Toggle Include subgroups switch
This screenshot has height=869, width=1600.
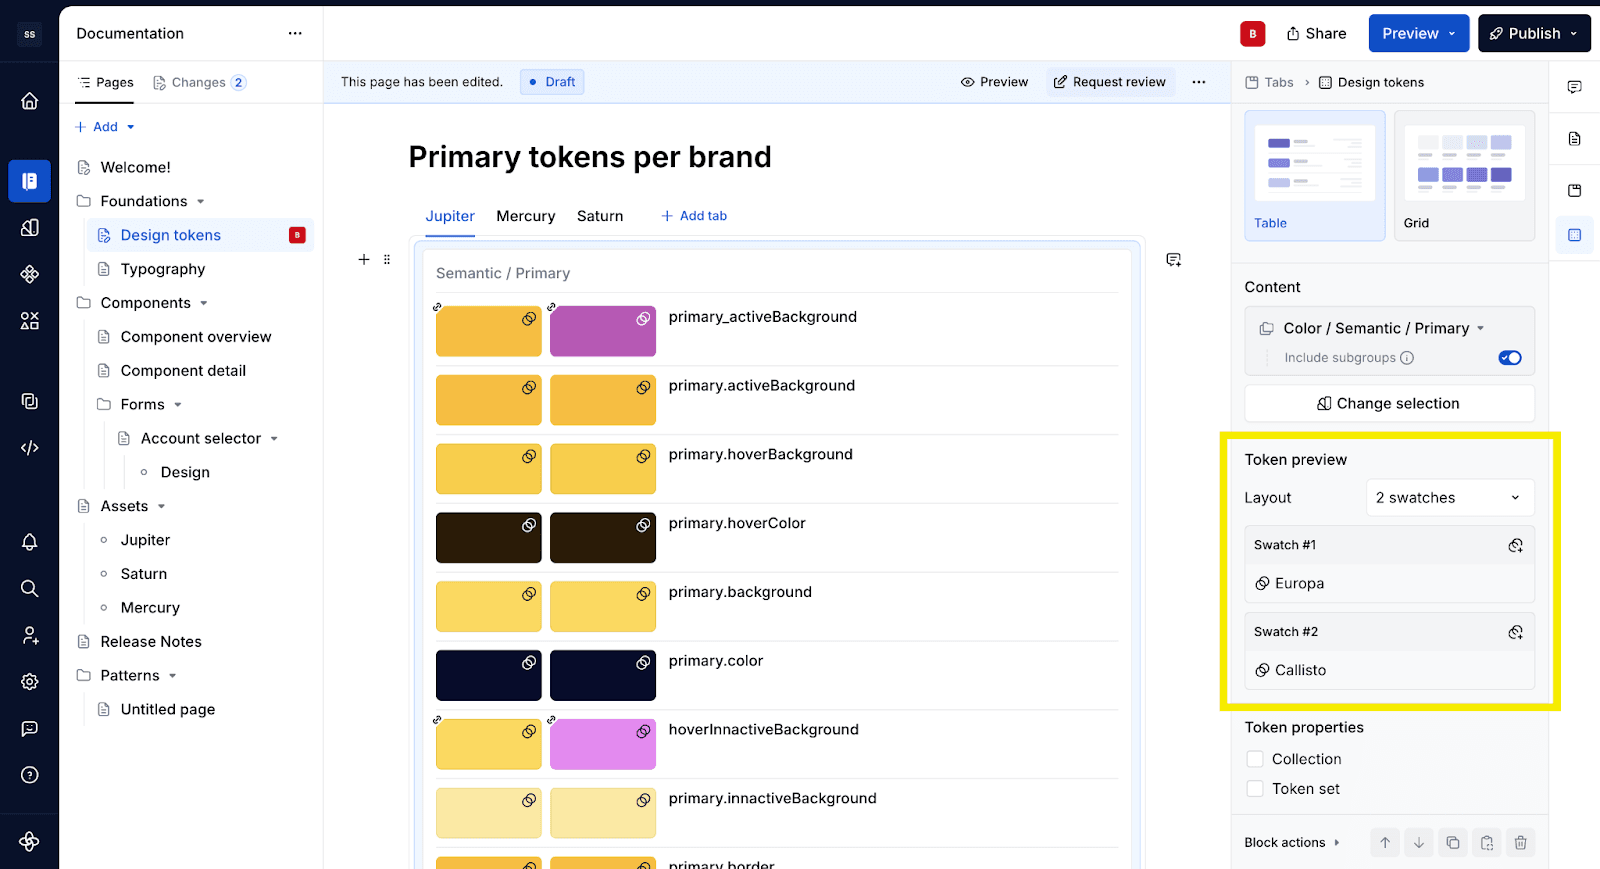pyautogui.click(x=1509, y=358)
